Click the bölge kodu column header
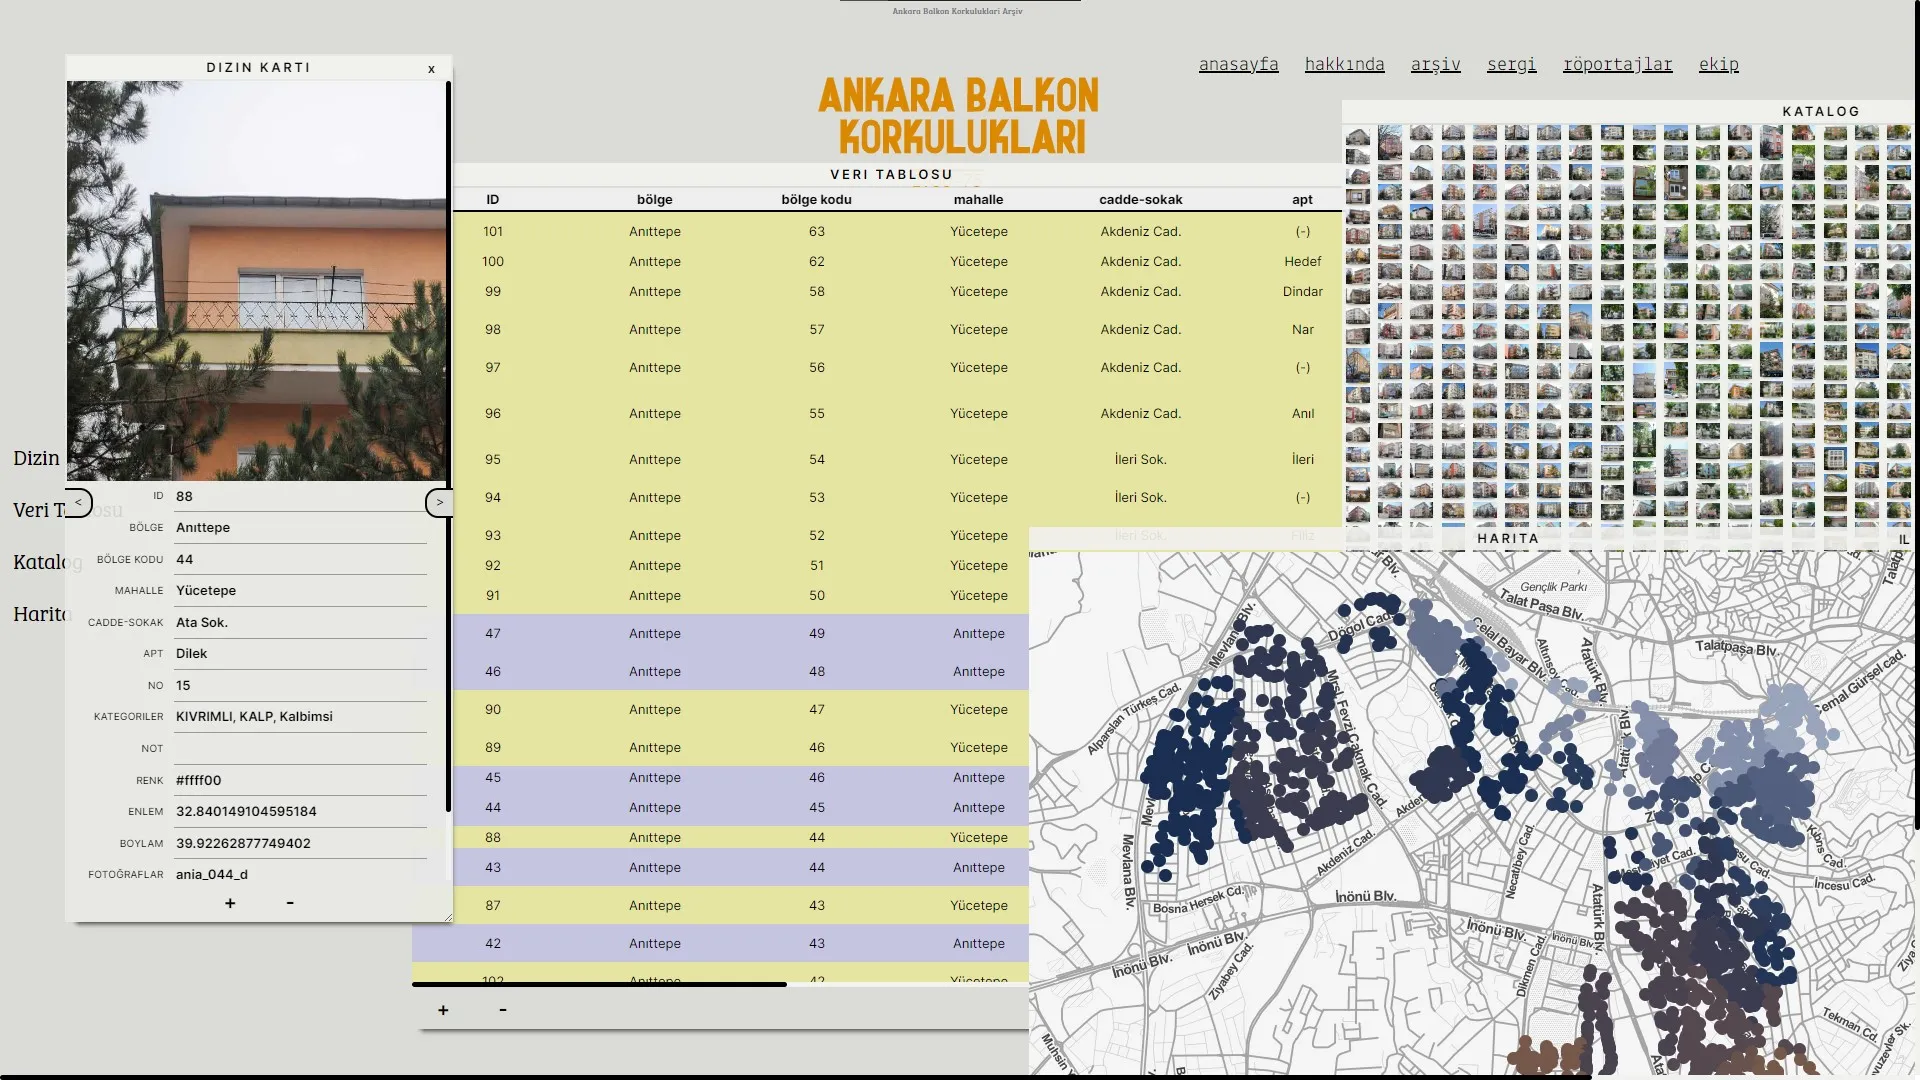The height and width of the screenshot is (1080, 1920). click(817, 199)
